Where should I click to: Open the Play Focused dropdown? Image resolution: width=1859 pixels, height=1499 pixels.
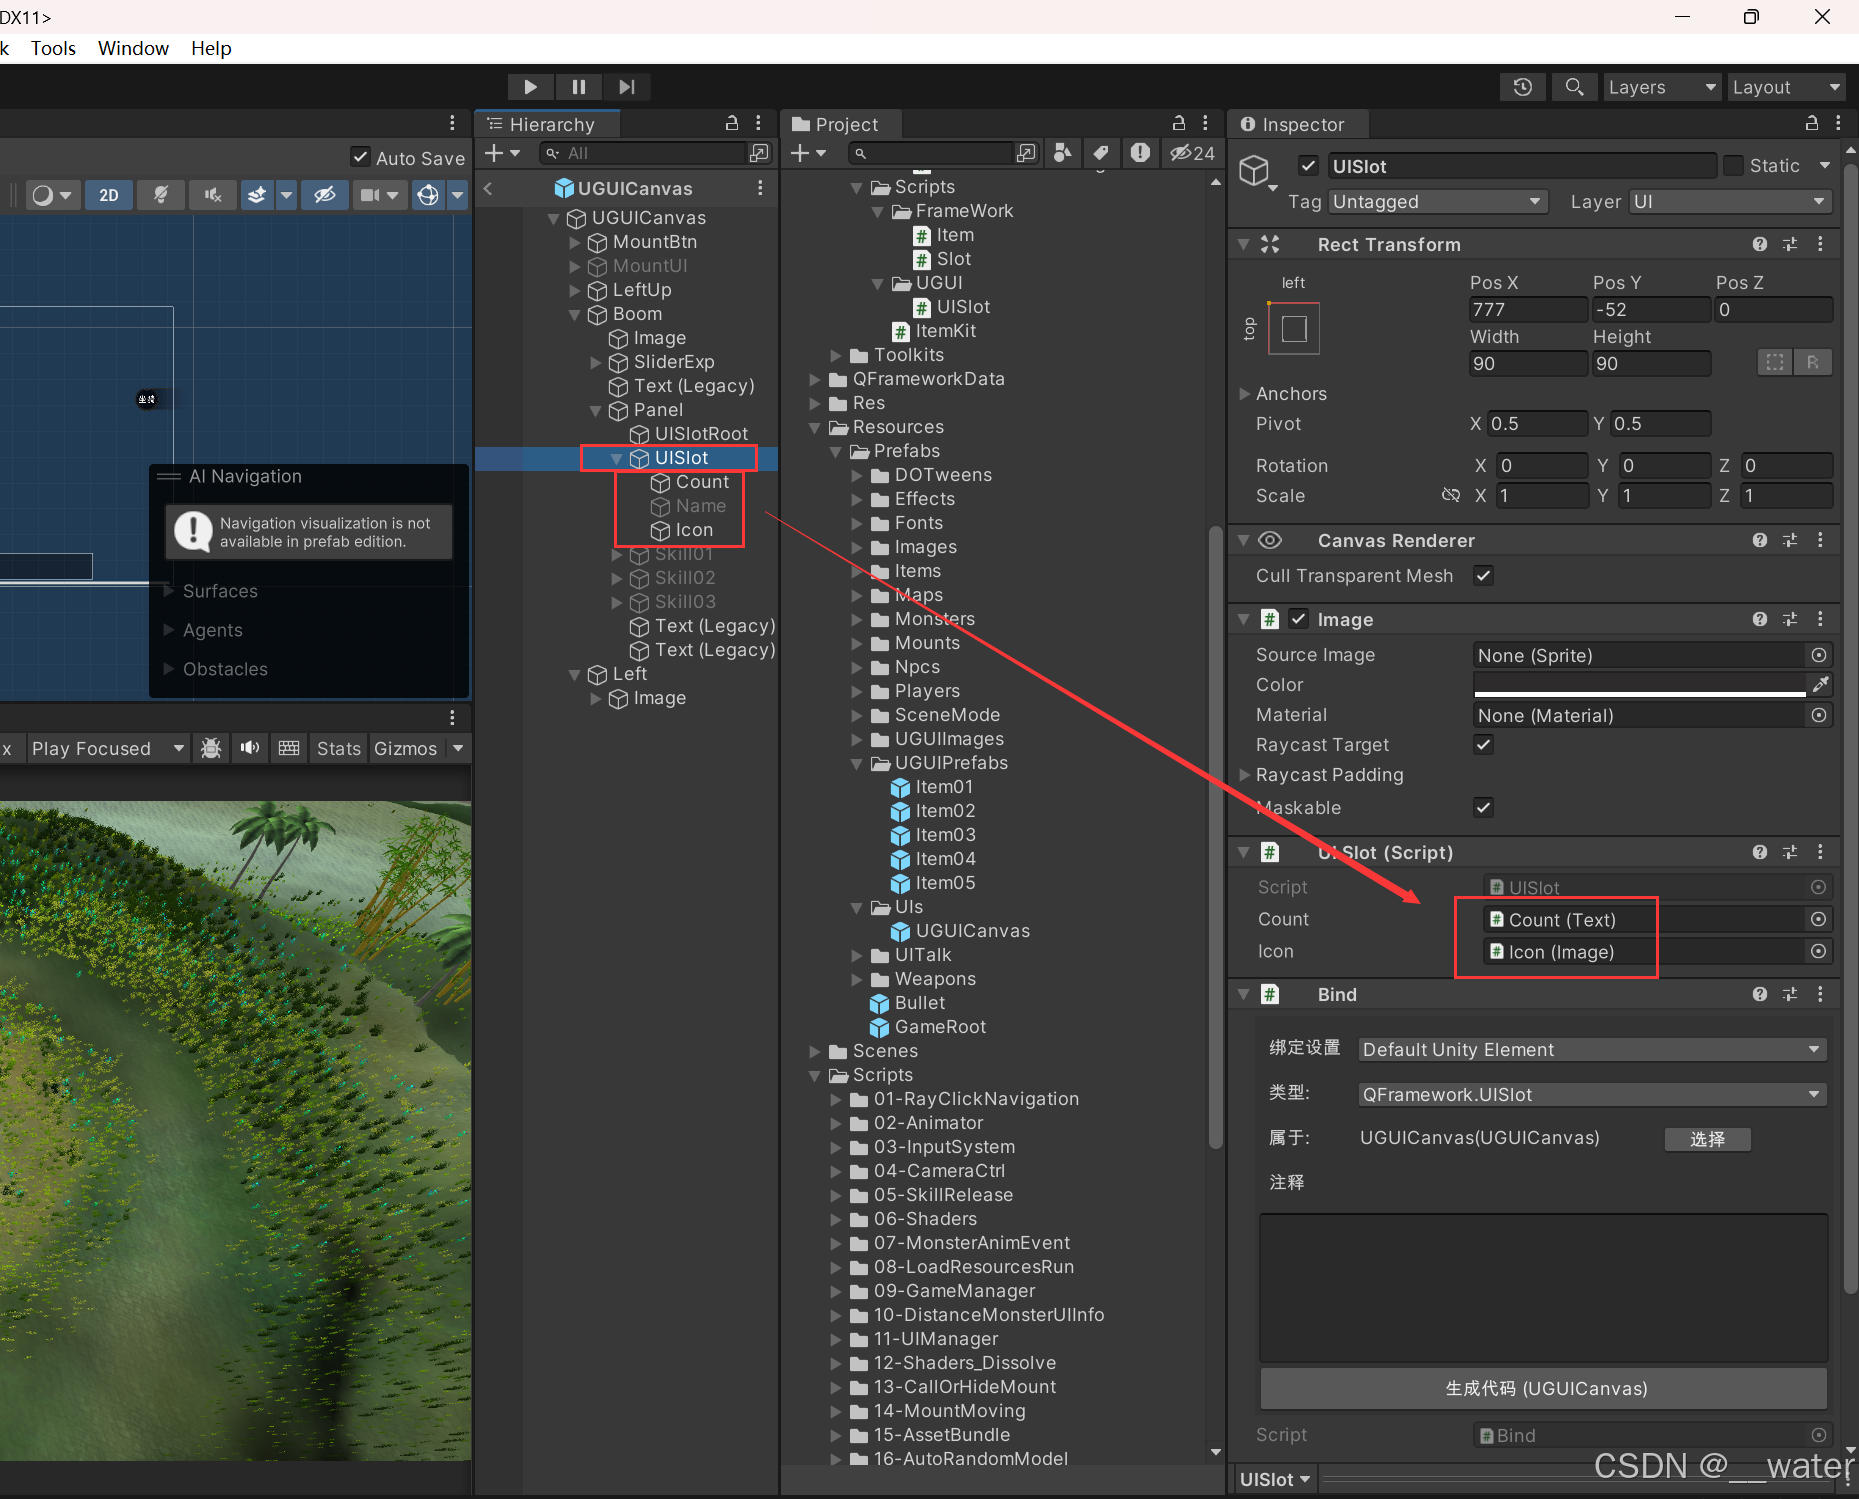click(x=107, y=748)
